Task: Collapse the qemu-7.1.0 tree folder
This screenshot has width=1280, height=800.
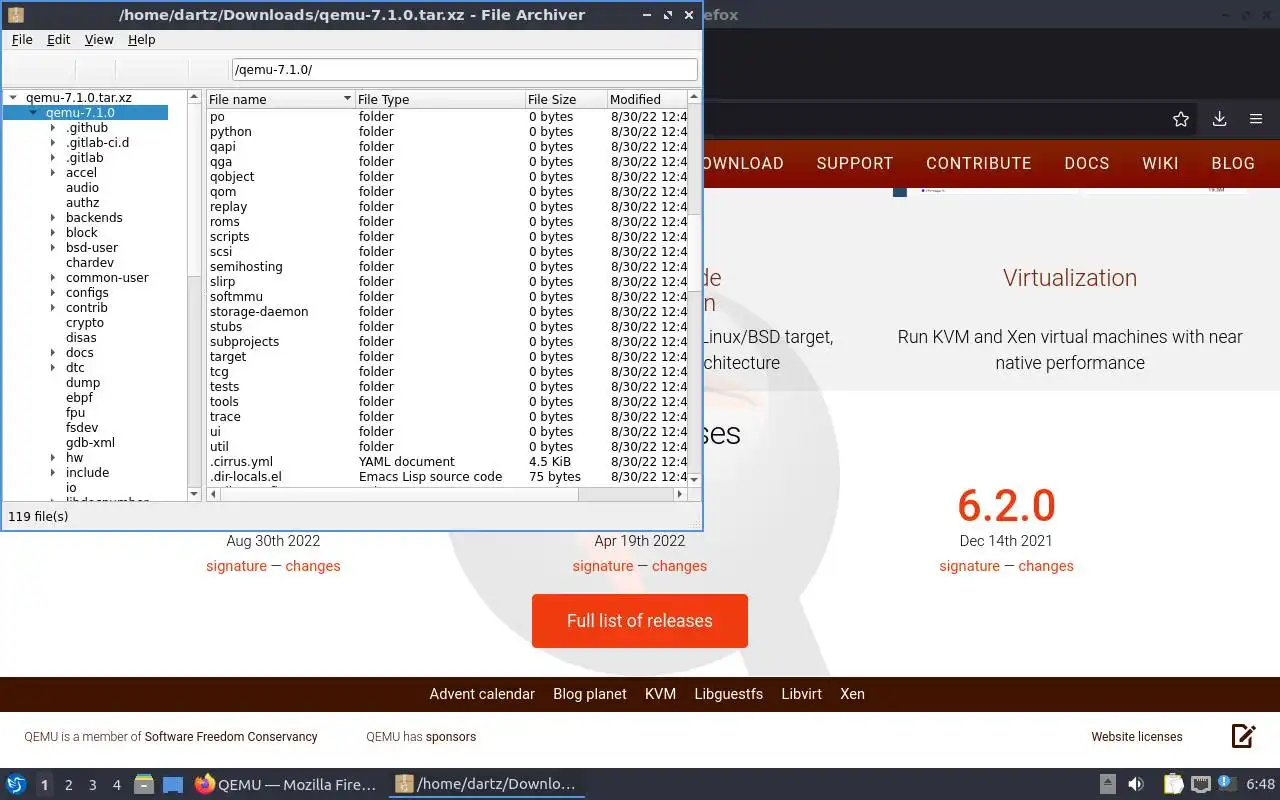Action: (33, 113)
